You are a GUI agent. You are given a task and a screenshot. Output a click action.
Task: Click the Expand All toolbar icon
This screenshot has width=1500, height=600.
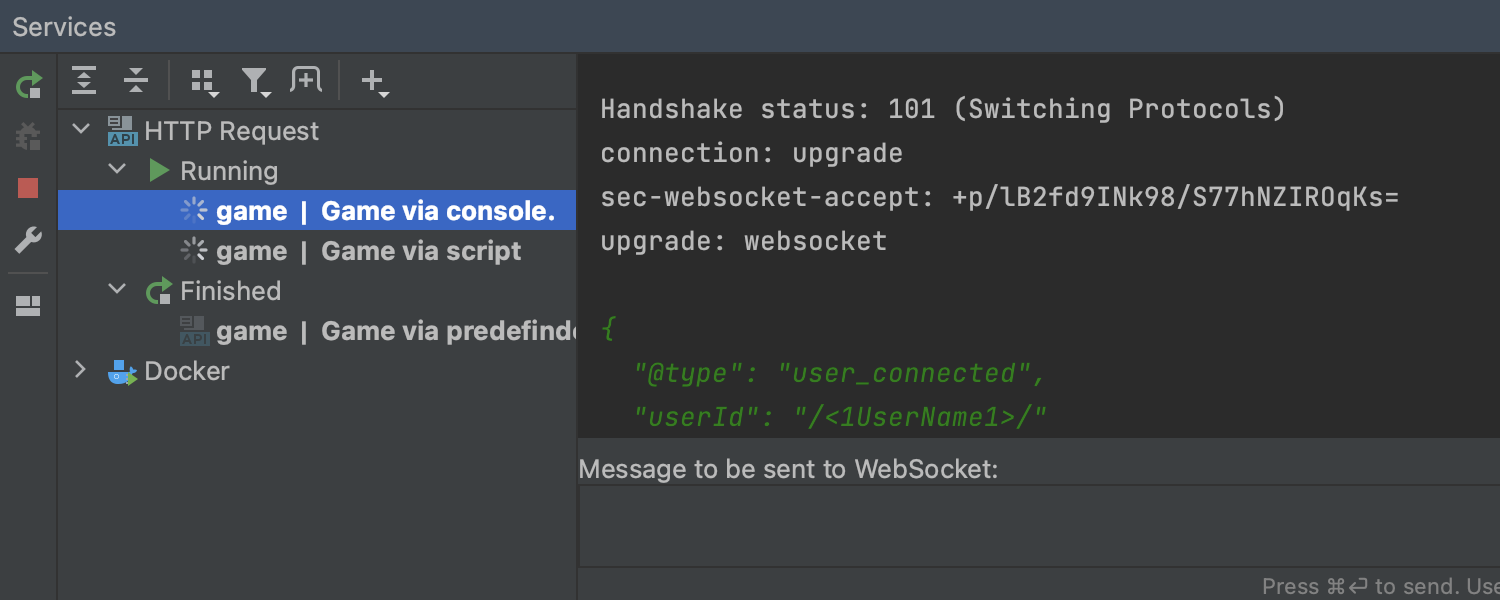coord(84,81)
